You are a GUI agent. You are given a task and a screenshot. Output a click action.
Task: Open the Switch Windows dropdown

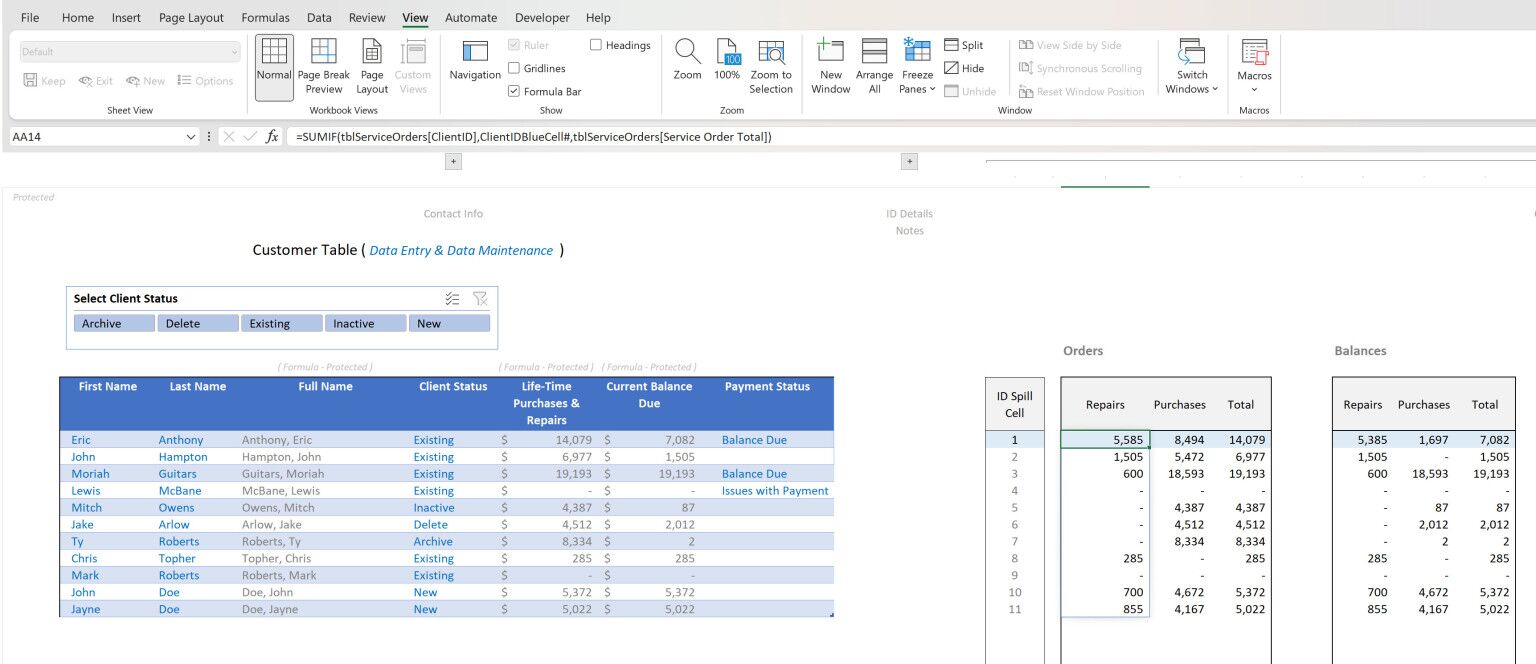tap(1191, 66)
